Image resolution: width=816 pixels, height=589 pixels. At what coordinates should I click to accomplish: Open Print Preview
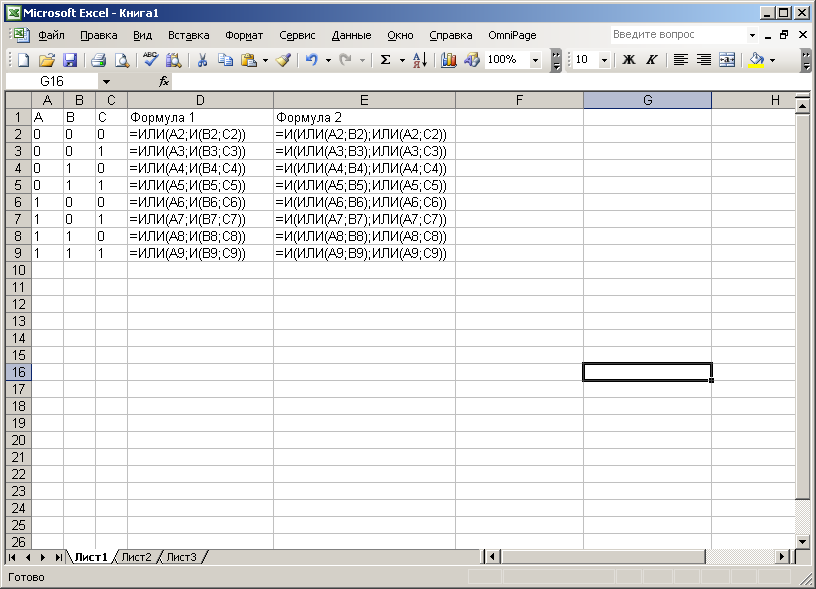(122, 60)
